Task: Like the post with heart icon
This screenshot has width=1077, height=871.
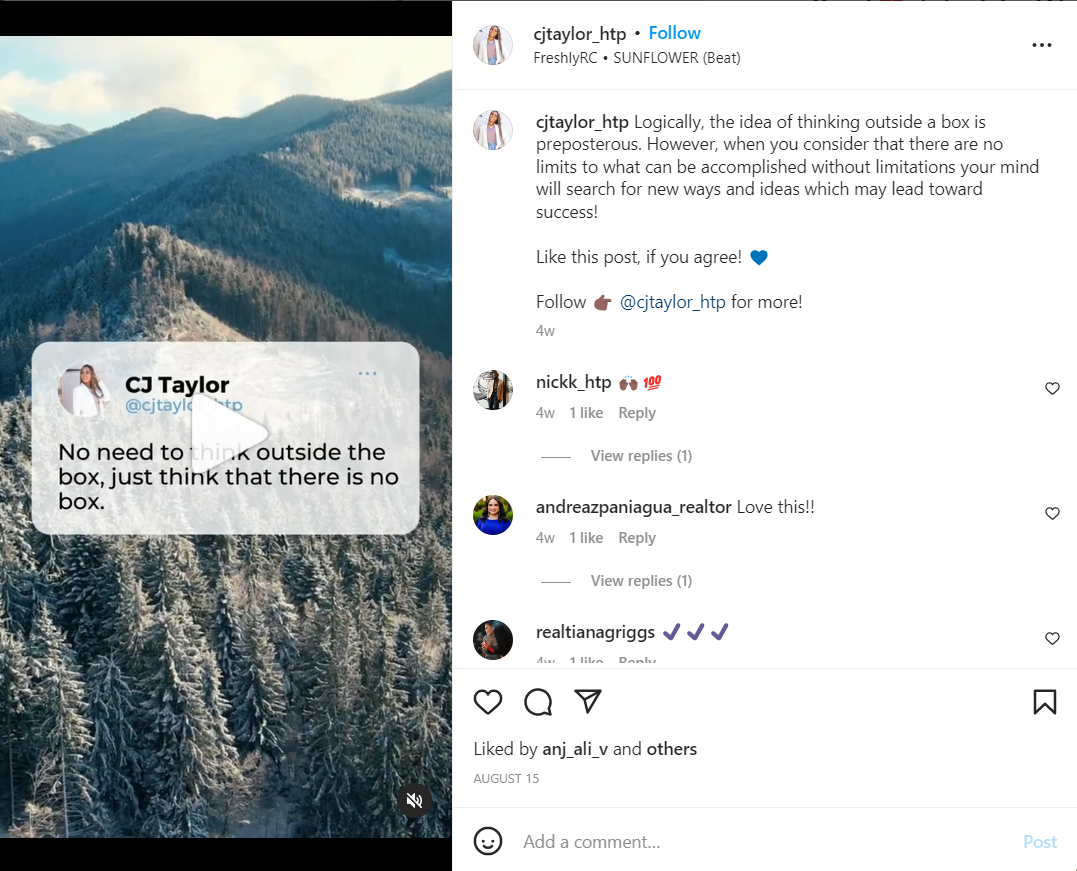Action: (x=487, y=702)
